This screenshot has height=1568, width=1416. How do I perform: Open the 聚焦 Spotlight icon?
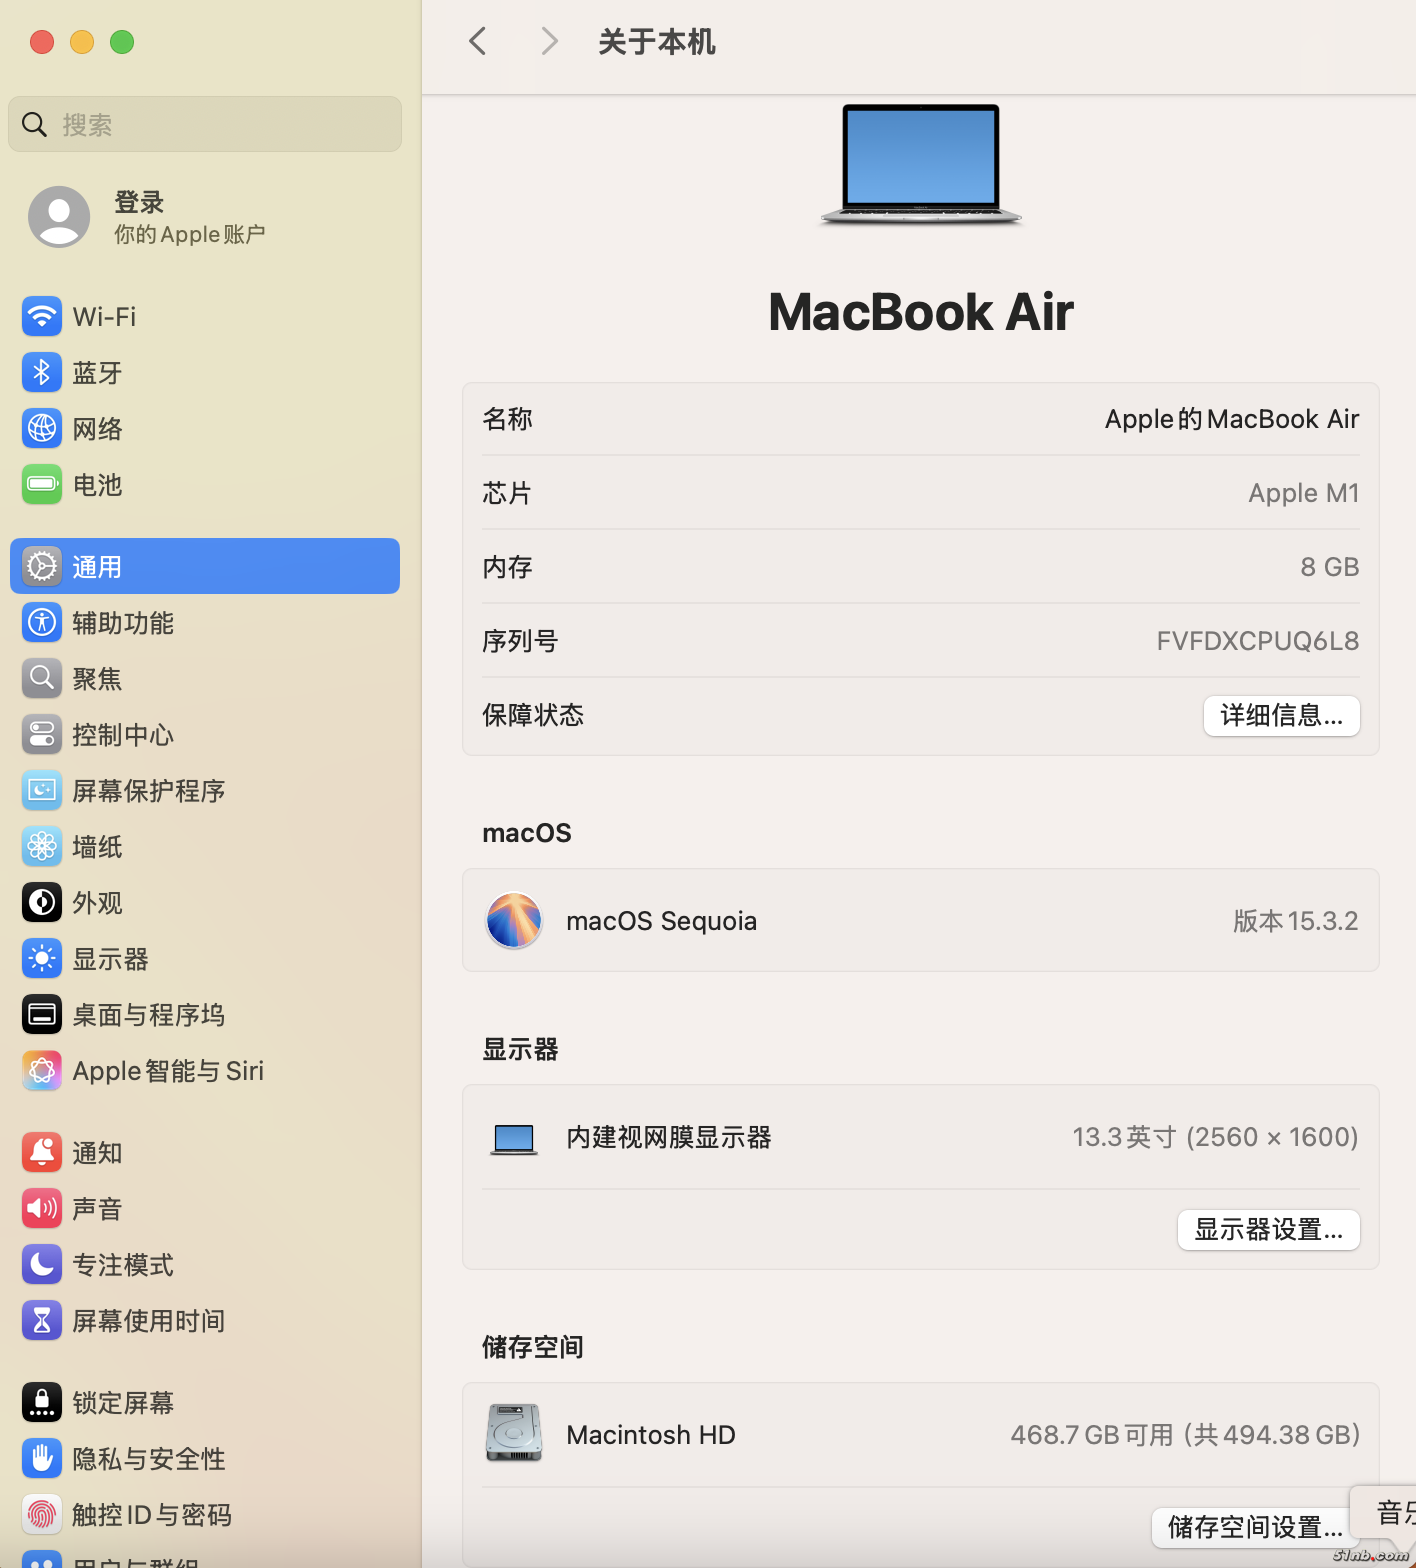pos(42,679)
